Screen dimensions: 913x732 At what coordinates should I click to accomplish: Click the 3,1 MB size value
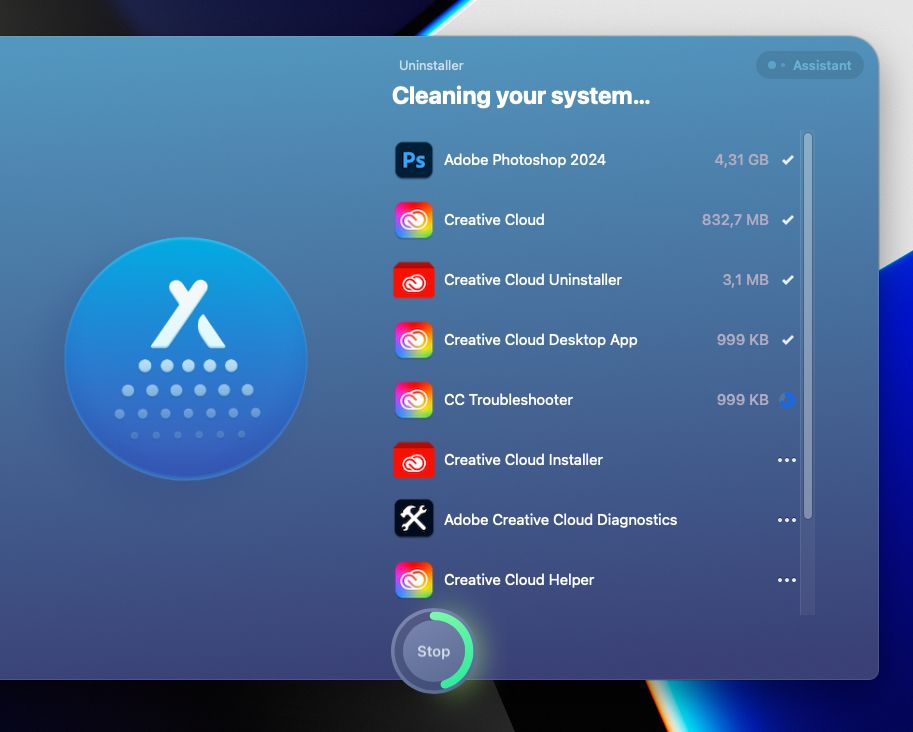point(745,280)
